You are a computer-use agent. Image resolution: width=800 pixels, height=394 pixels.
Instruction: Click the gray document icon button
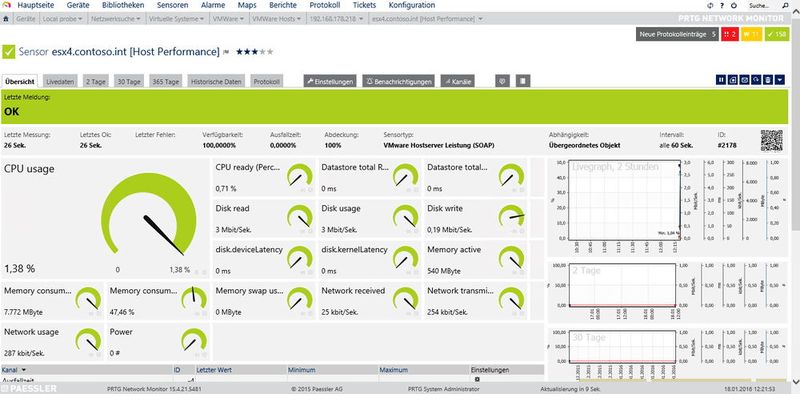pyautogui.click(x=523, y=81)
